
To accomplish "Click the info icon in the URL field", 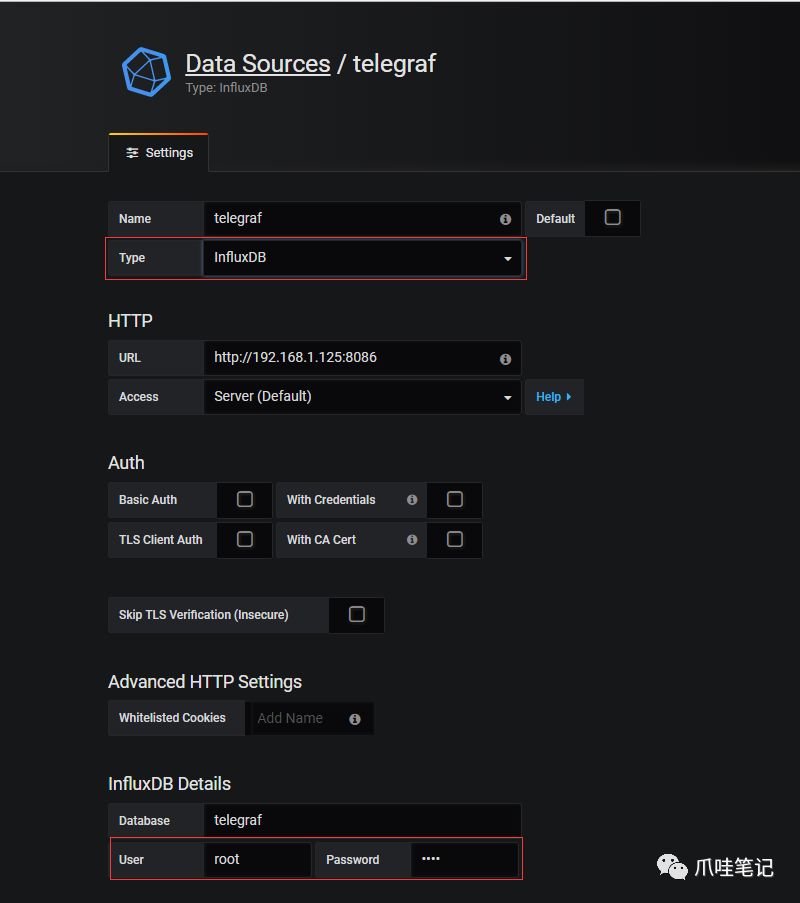I will point(505,359).
